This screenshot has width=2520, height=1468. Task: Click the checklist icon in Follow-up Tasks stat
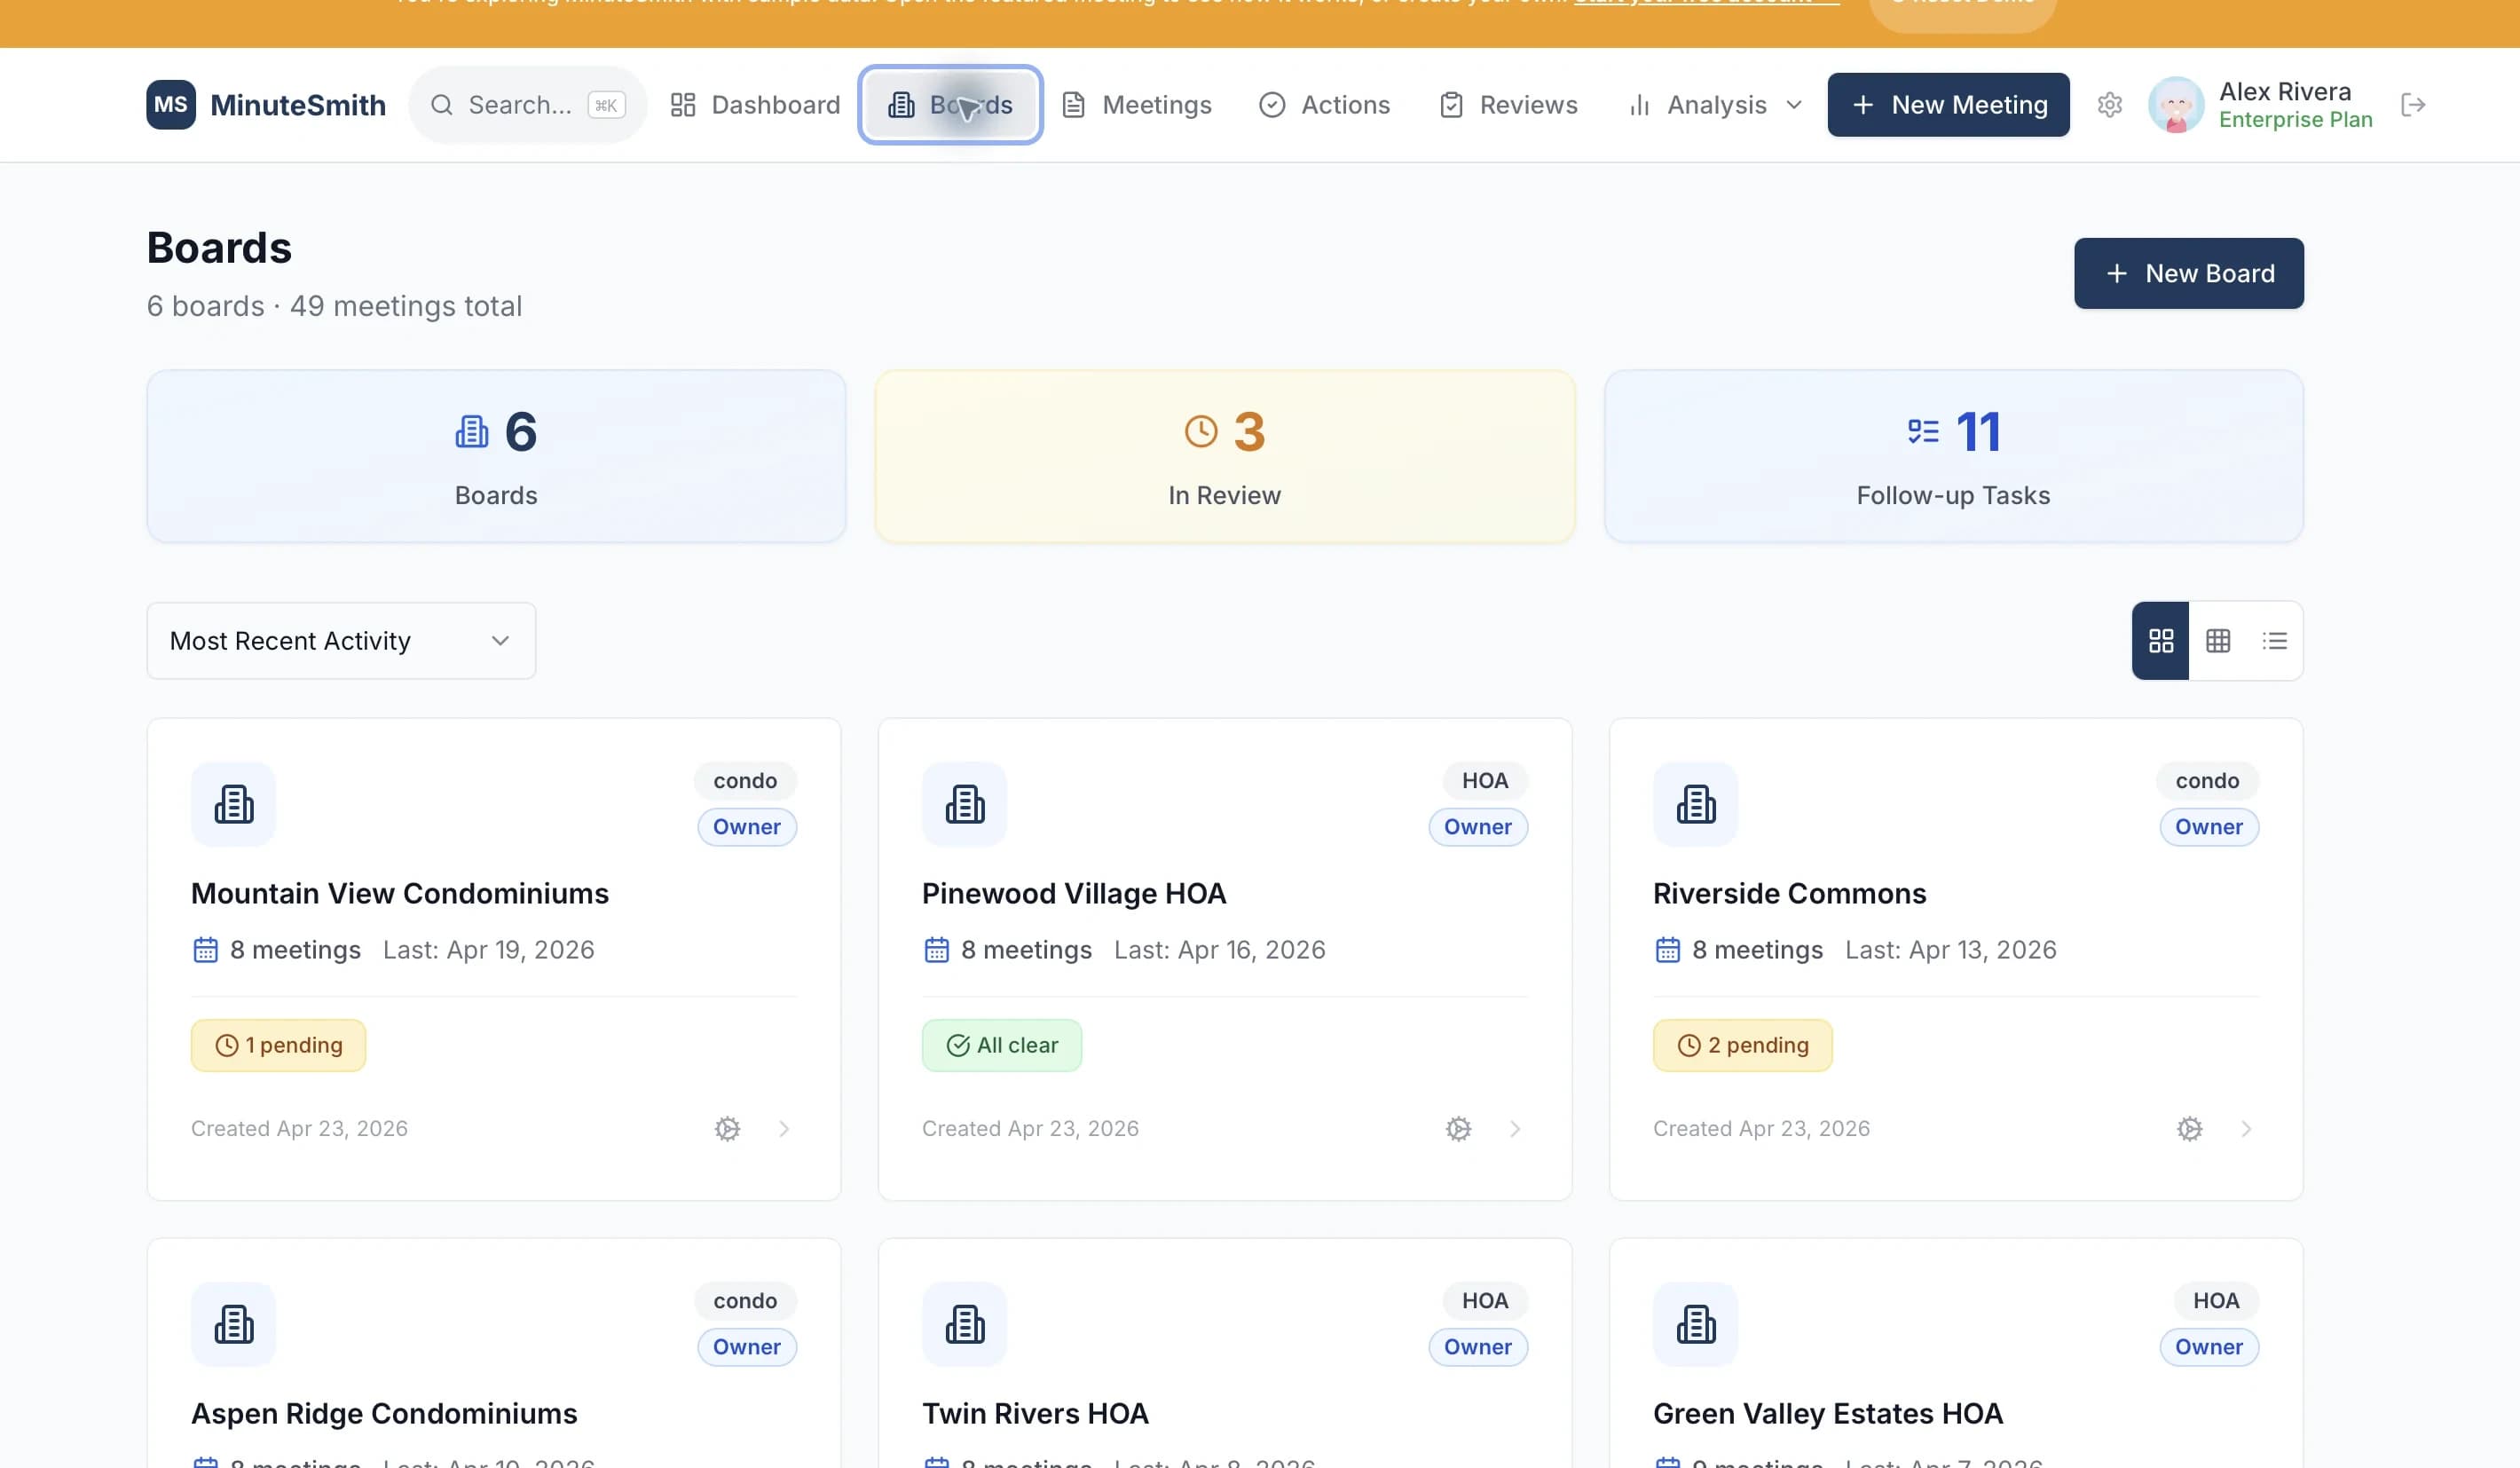1923,432
